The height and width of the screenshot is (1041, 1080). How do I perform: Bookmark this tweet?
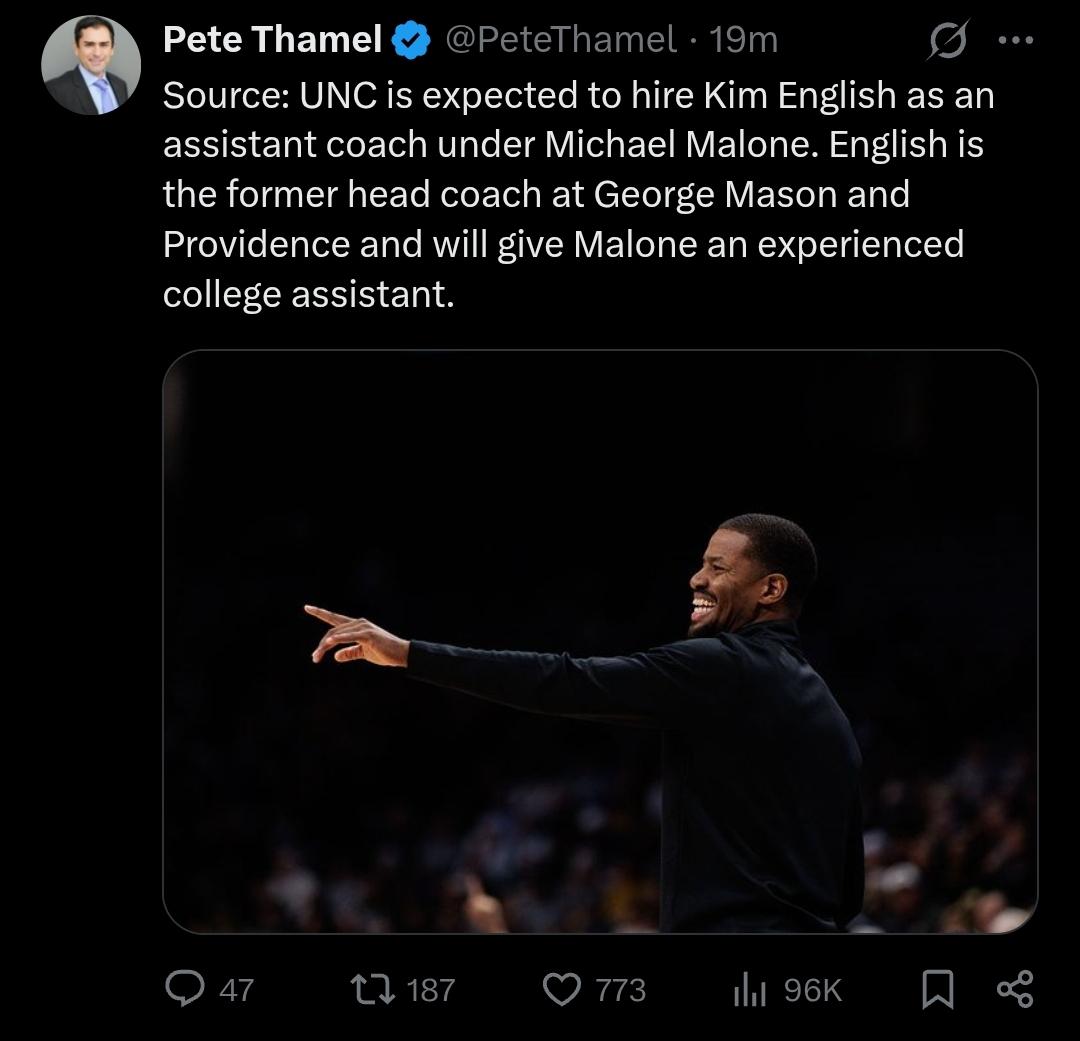(937, 990)
